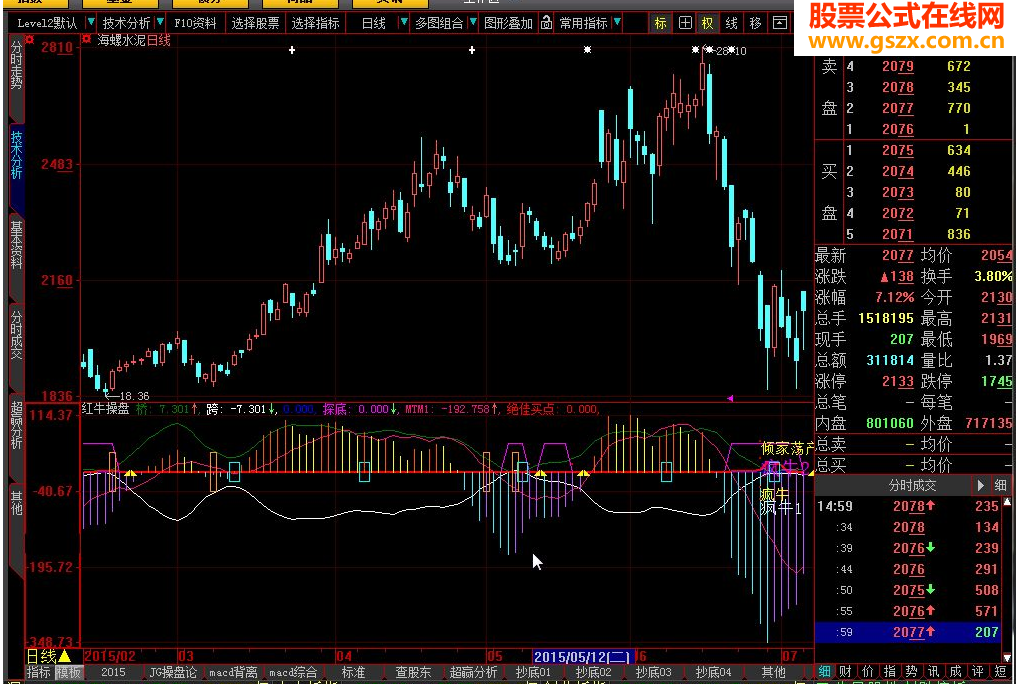Image resolution: width=1016 pixels, height=684 pixels.
Task: Click the grid layout icon in the toolbar
Action: pos(684,23)
